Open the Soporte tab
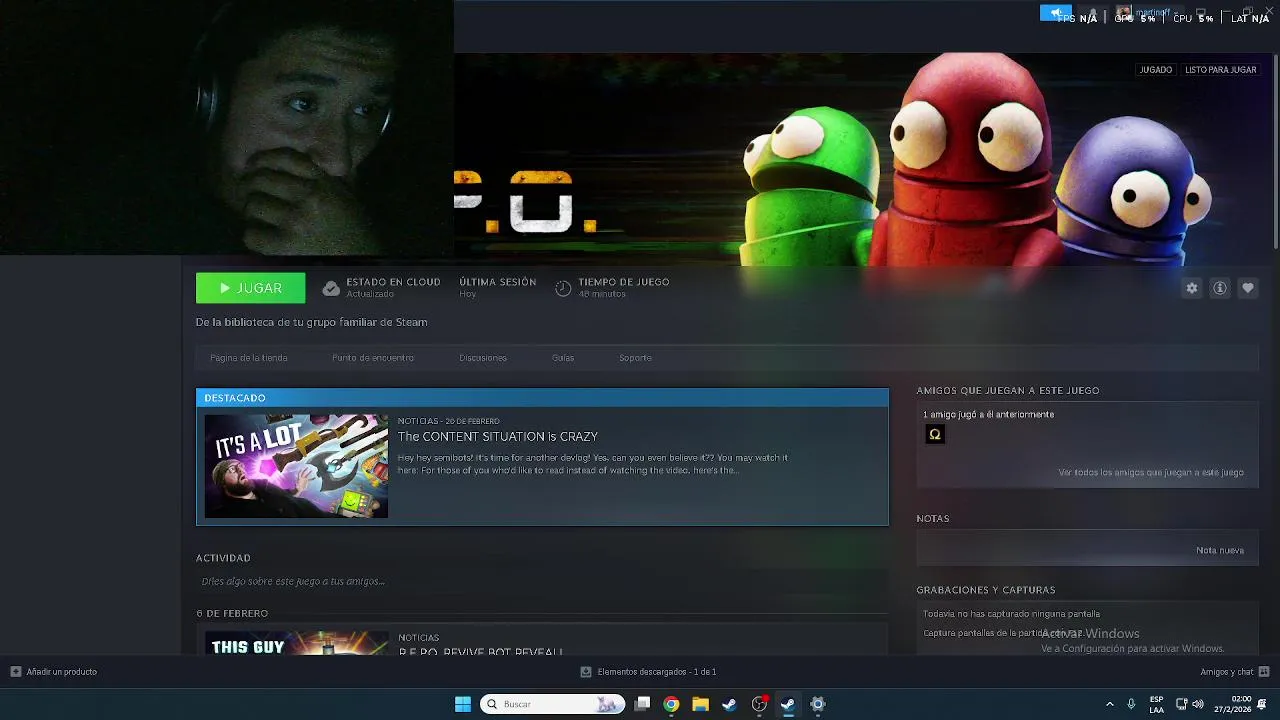 click(635, 358)
